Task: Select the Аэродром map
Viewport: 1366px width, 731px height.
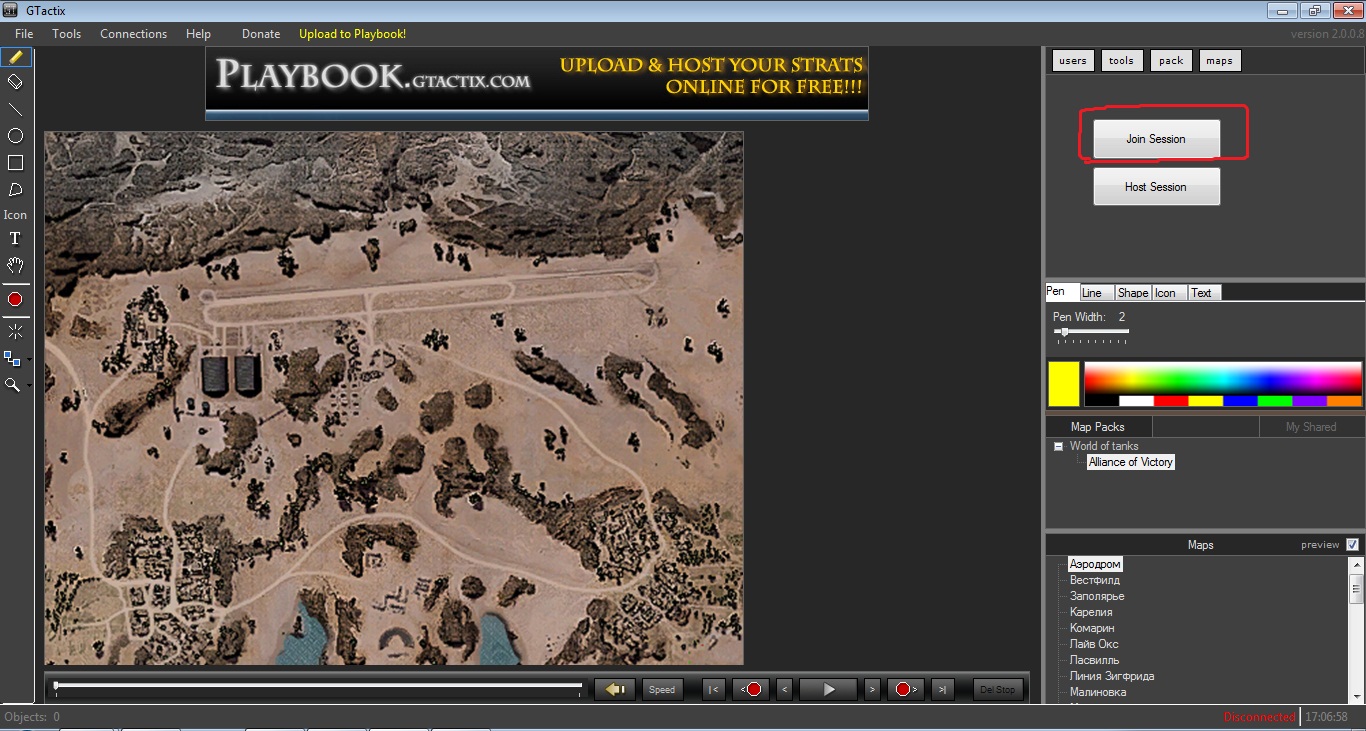Action: pyautogui.click(x=1096, y=564)
